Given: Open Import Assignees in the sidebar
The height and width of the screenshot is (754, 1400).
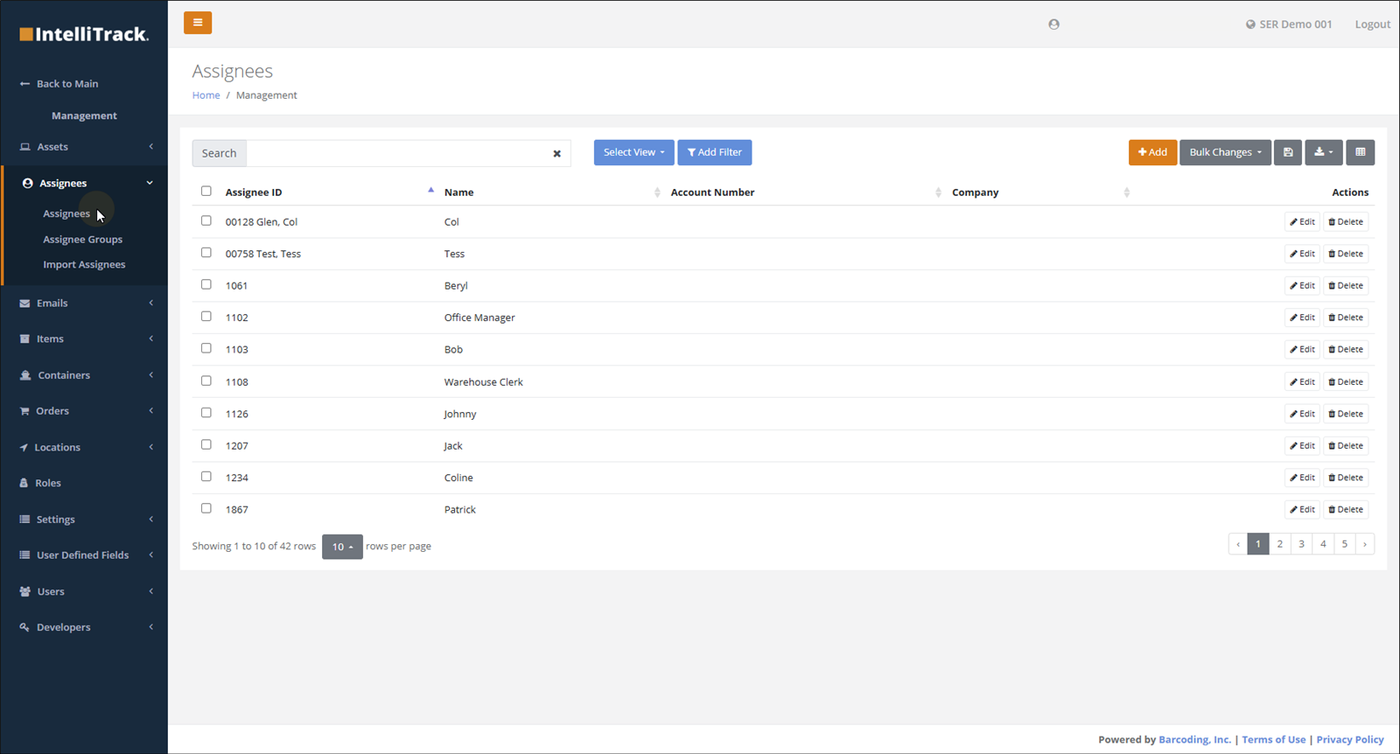Looking at the screenshot, I should coord(84,265).
